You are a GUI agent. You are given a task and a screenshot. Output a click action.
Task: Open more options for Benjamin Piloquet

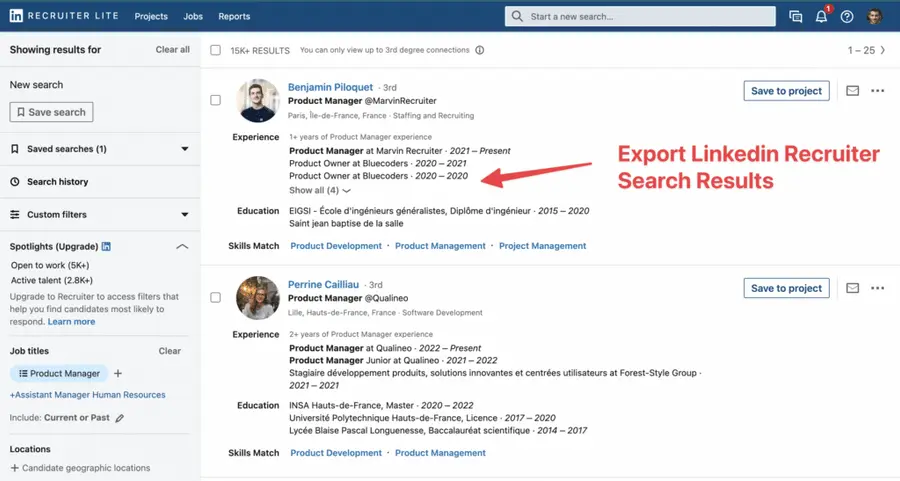point(878,91)
